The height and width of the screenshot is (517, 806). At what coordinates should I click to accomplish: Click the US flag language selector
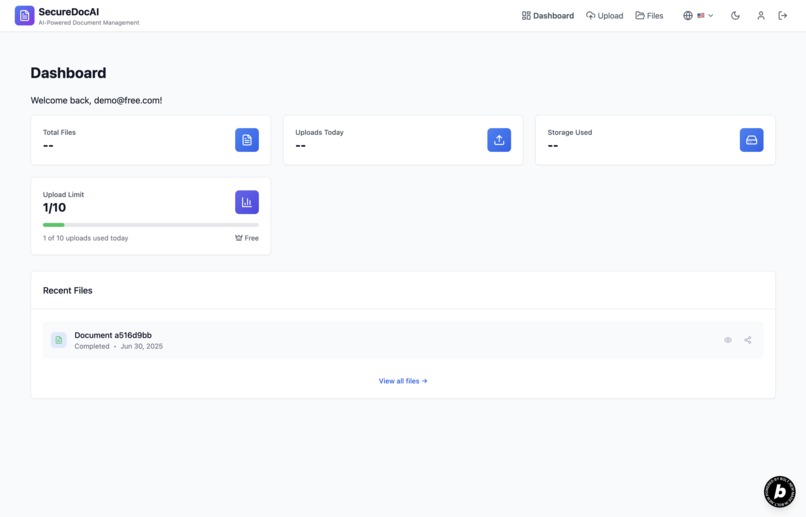click(x=701, y=15)
